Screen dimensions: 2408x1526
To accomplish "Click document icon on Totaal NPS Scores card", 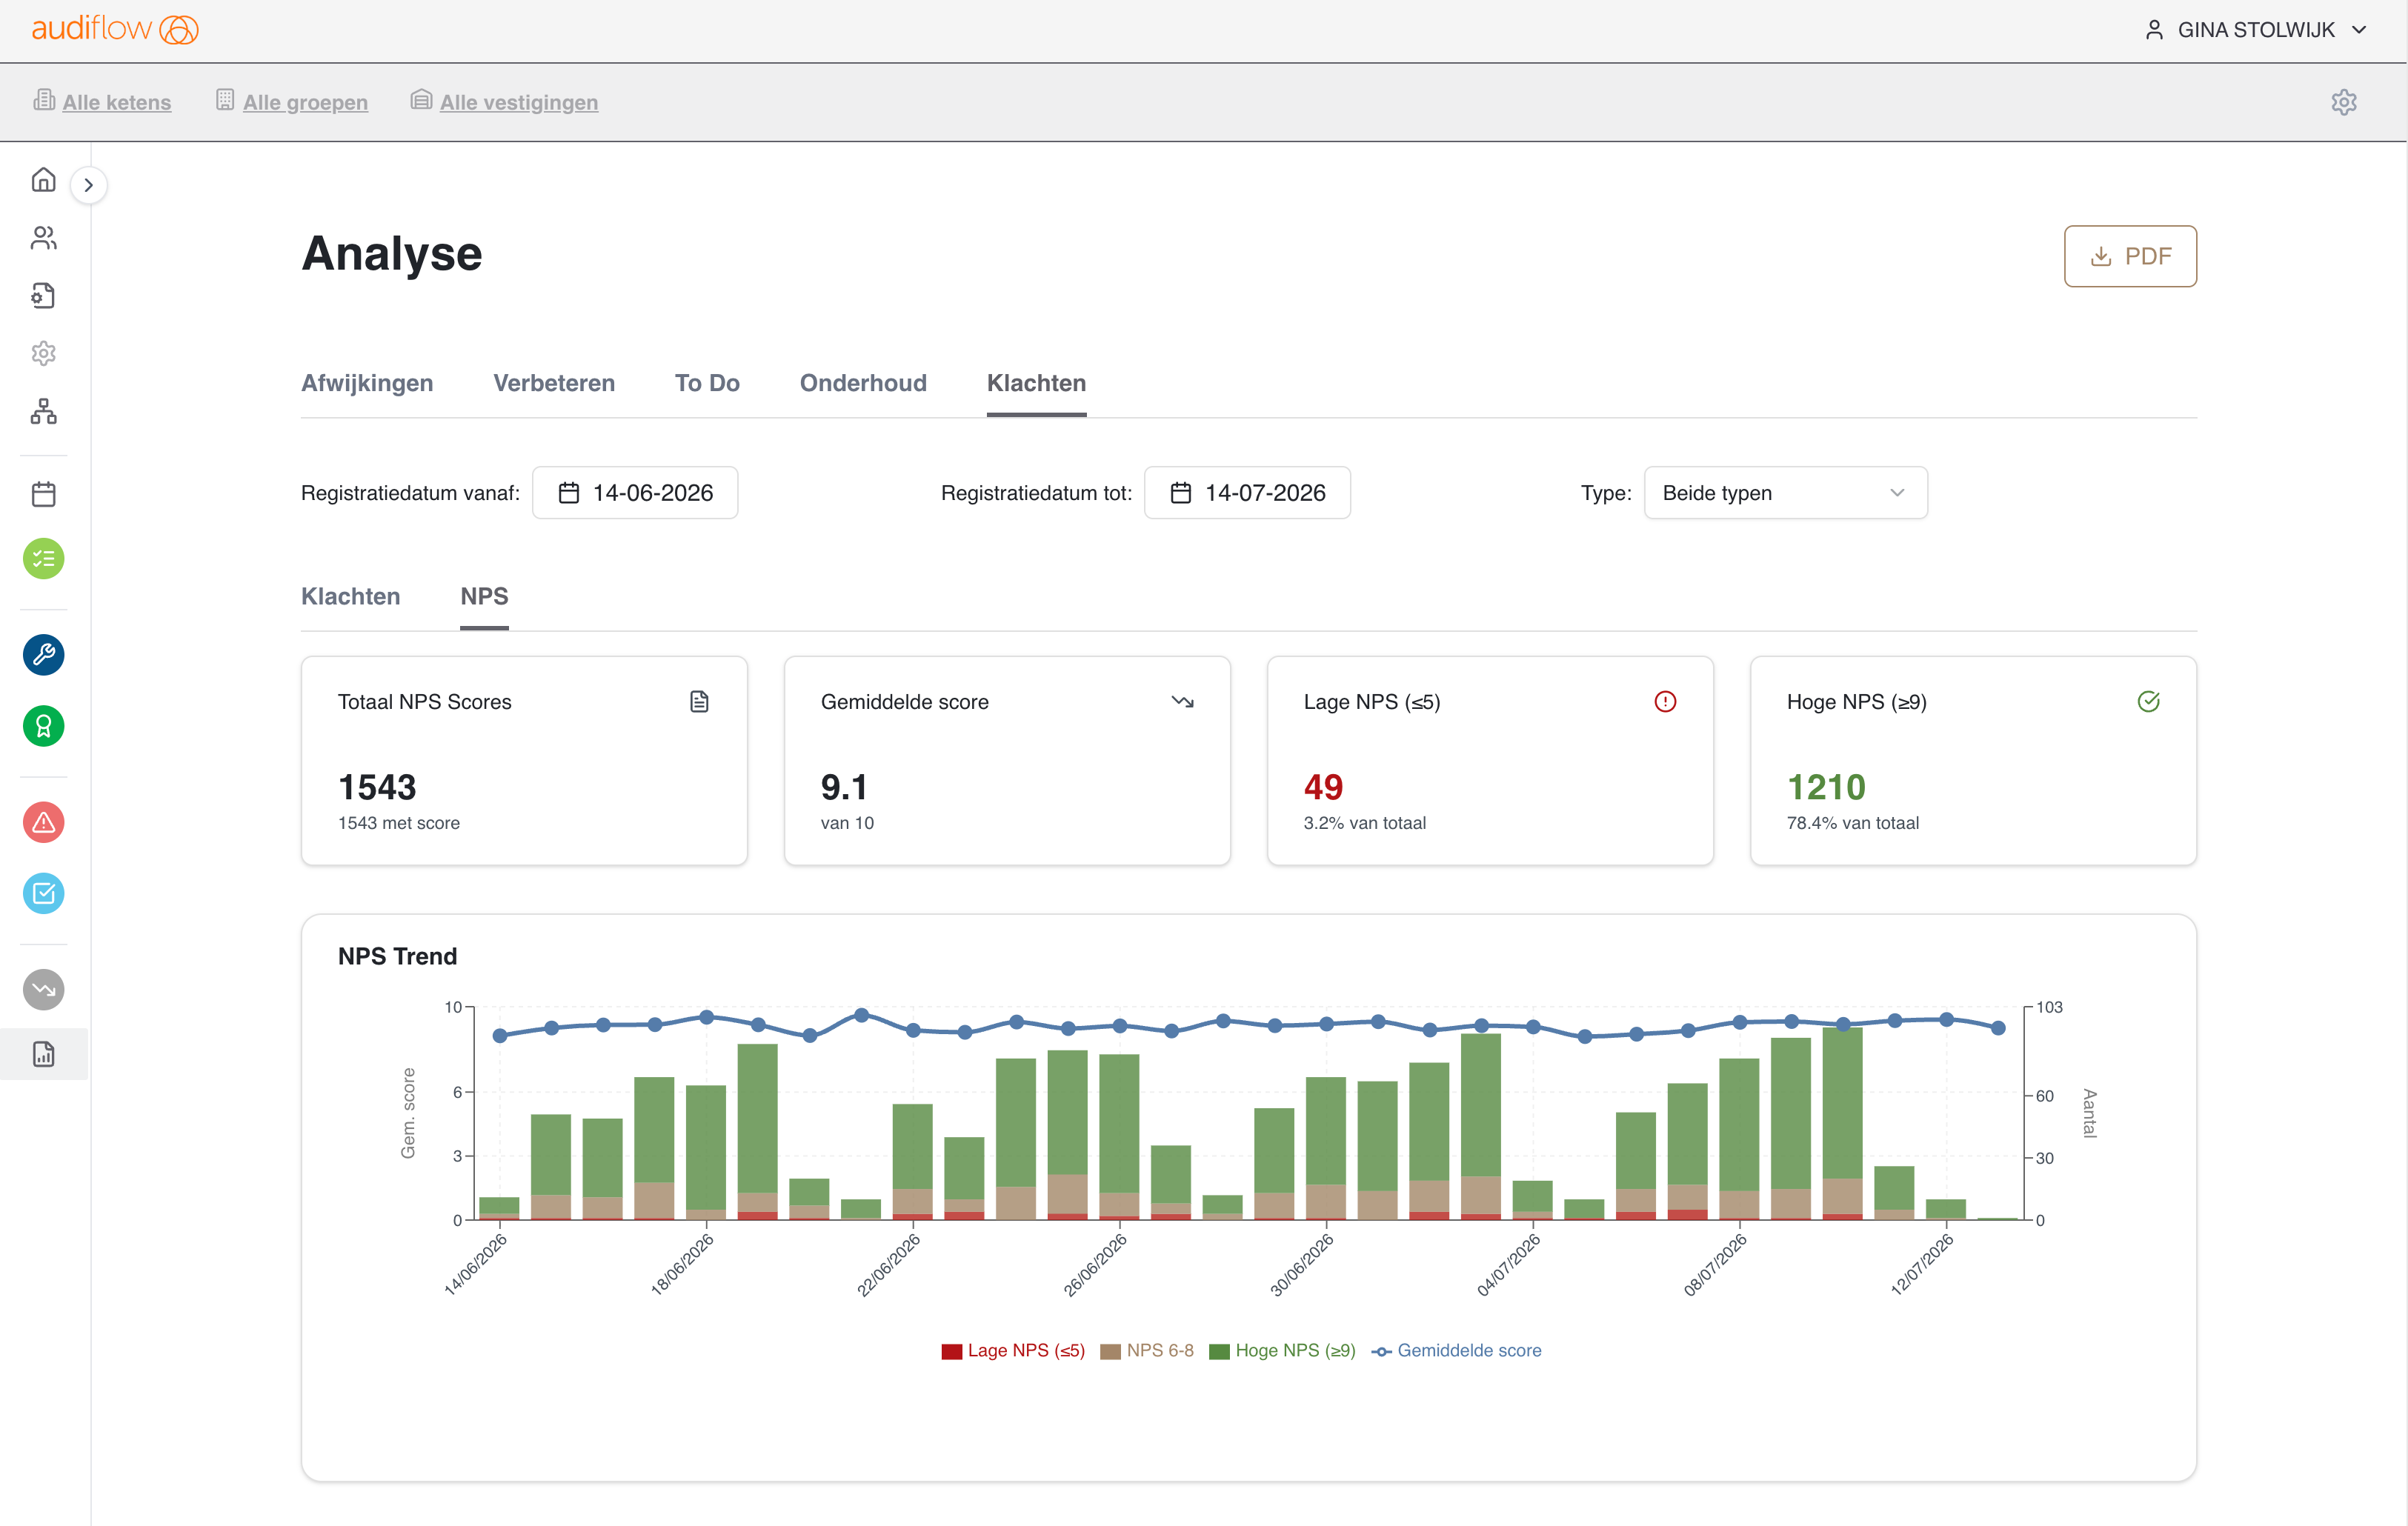I will point(699,702).
